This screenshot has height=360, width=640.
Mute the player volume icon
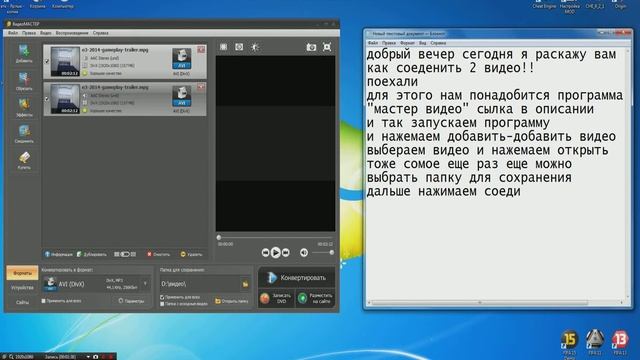click(x=304, y=253)
